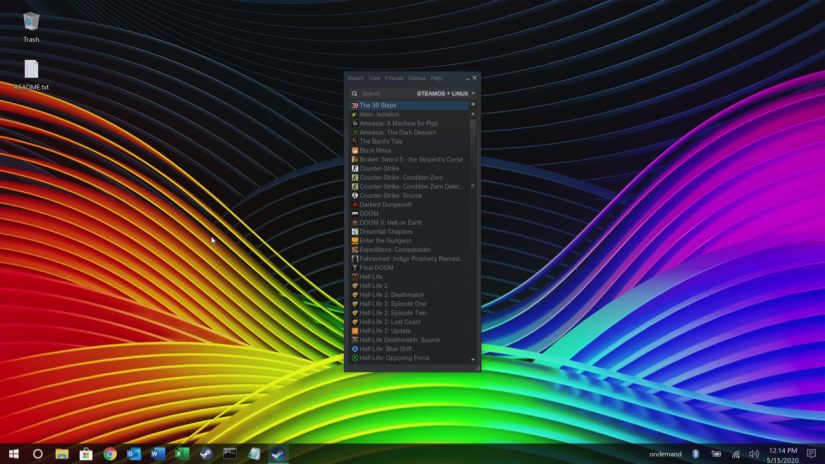This screenshot has height=464, width=825.
Task: Click the search magnifier icon in Steam
Action: [354, 93]
